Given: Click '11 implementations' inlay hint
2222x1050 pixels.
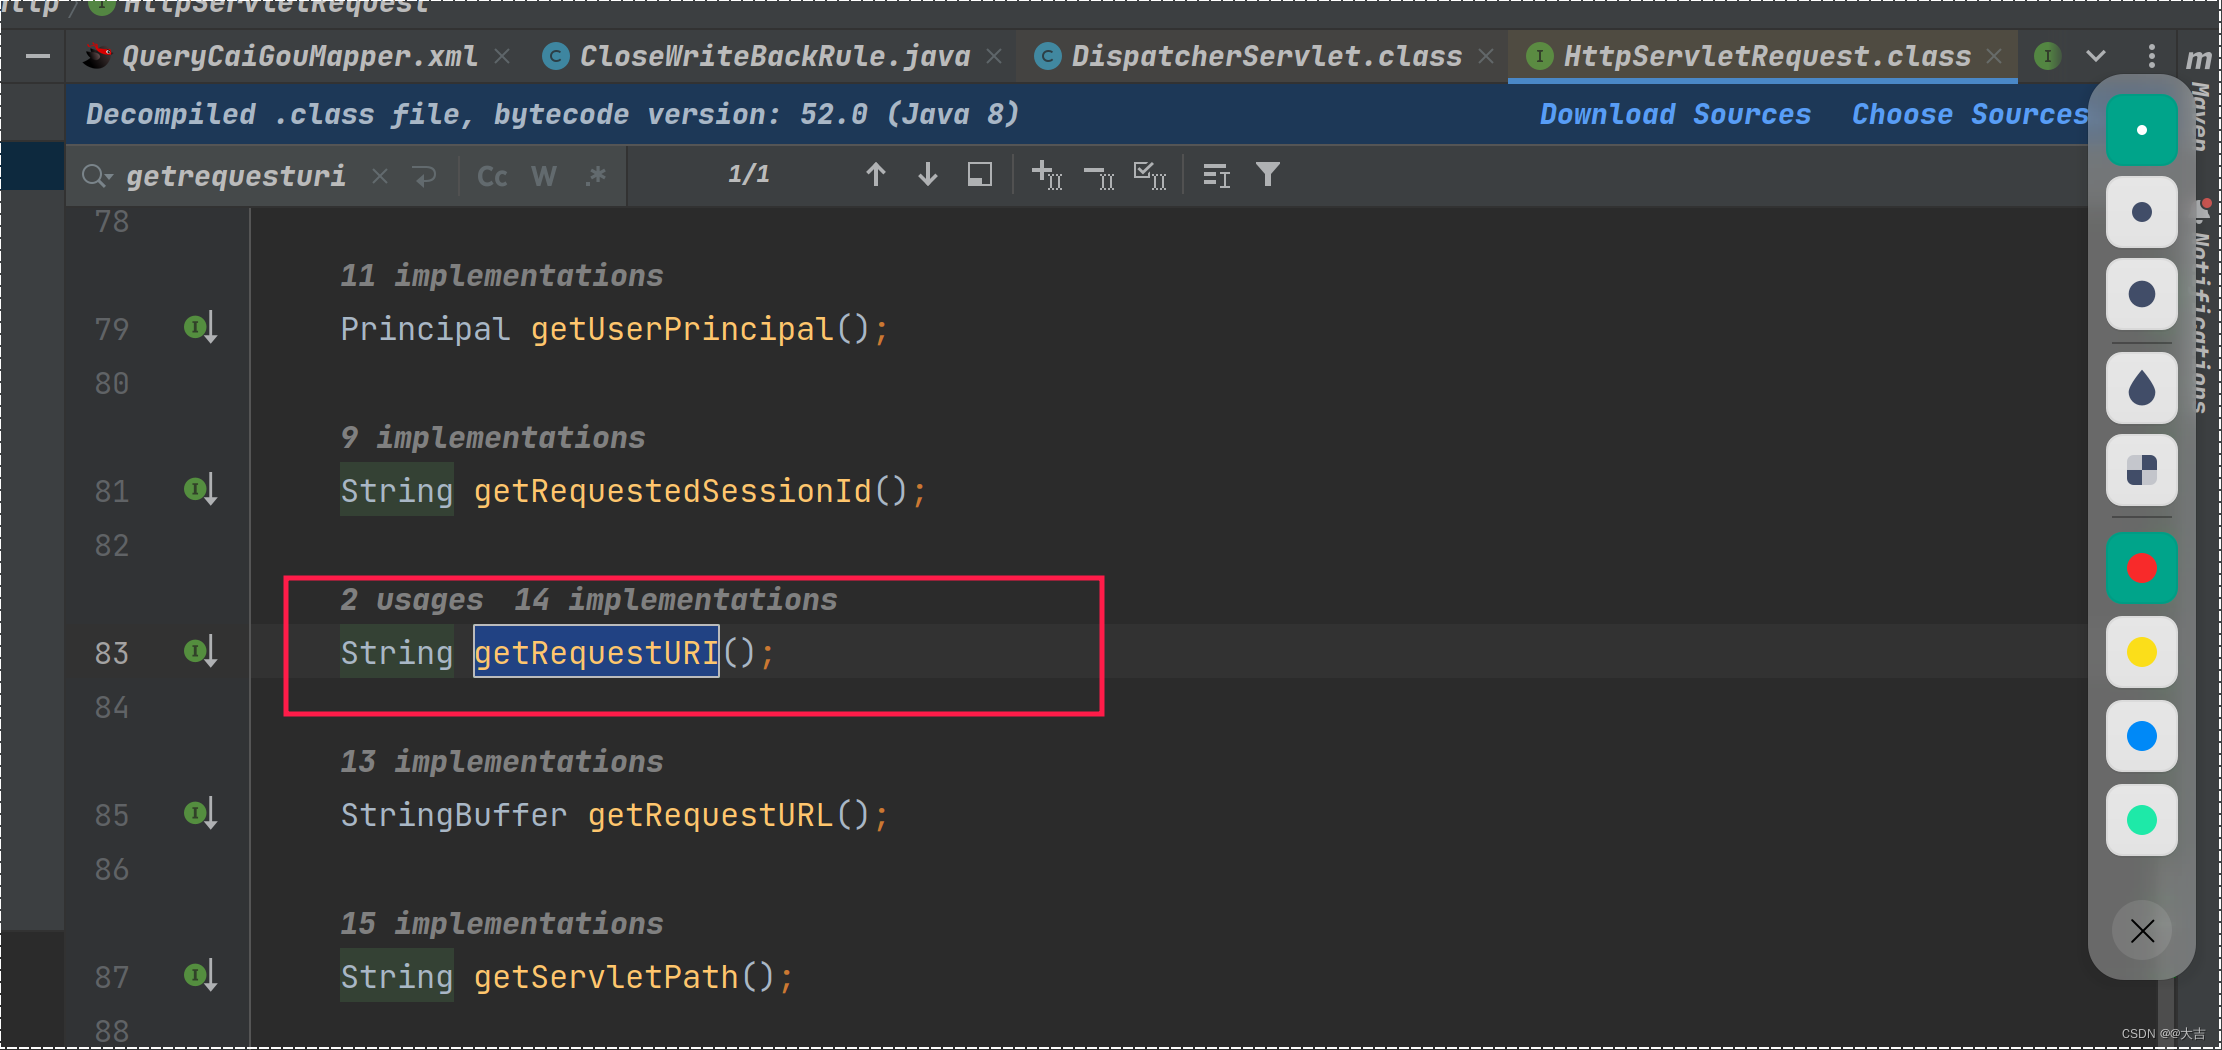Looking at the screenshot, I should tap(502, 275).
